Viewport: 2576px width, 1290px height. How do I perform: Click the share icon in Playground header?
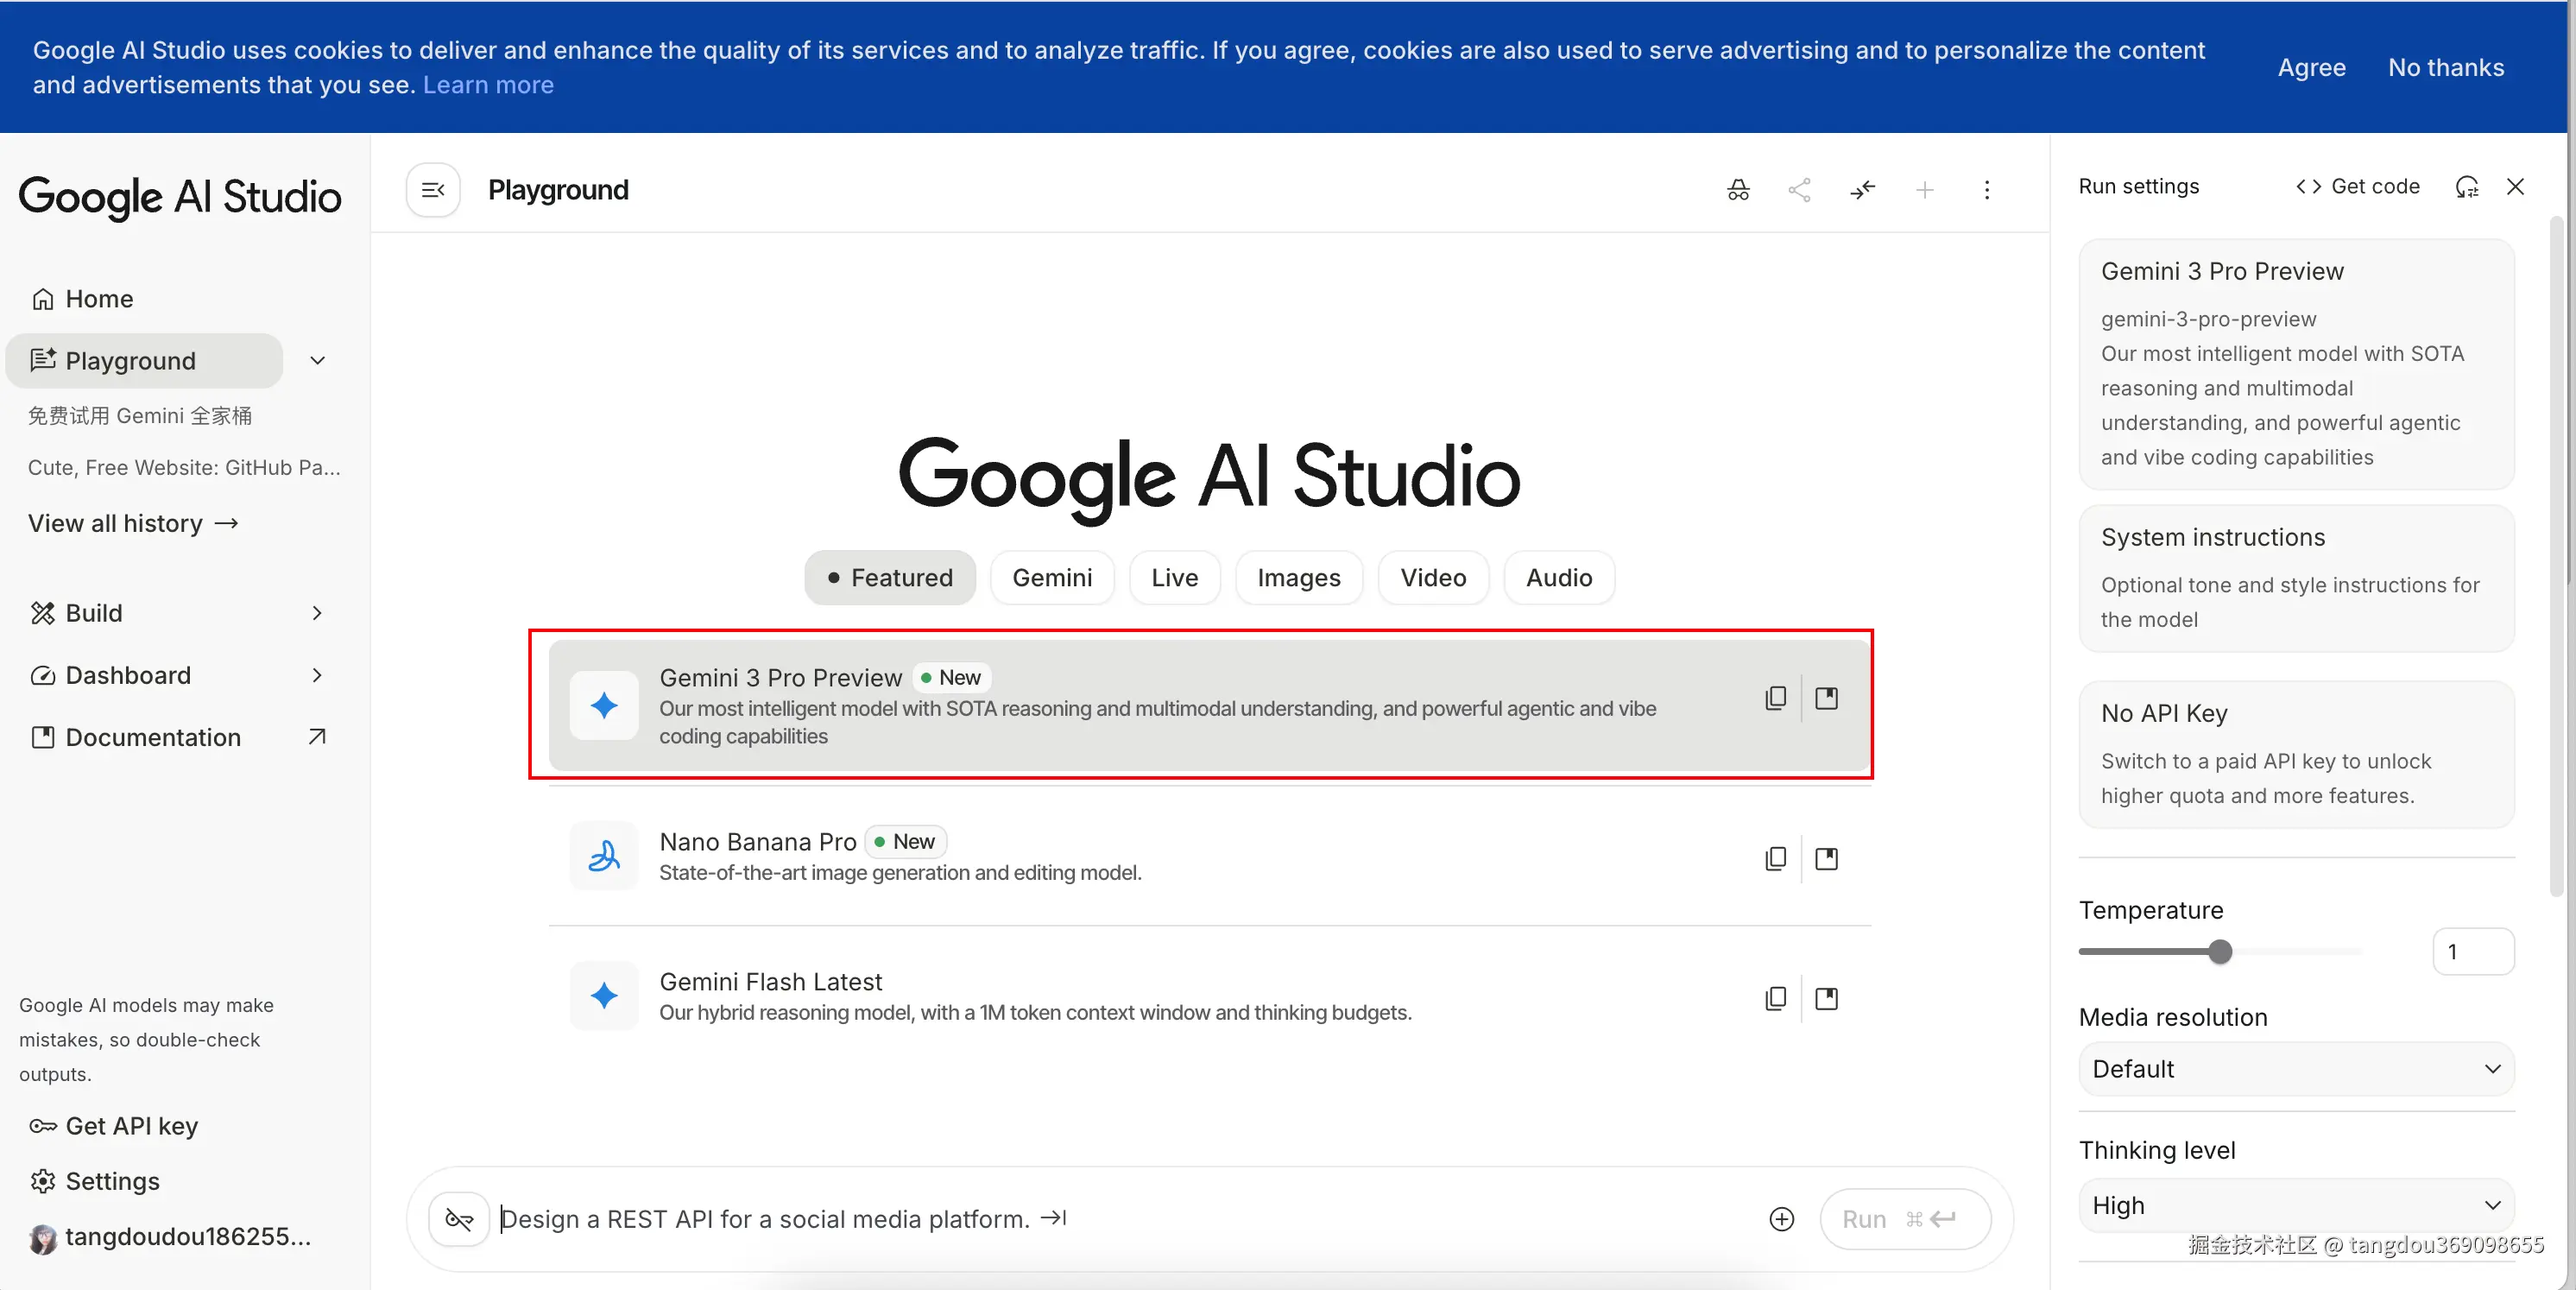1799,190
